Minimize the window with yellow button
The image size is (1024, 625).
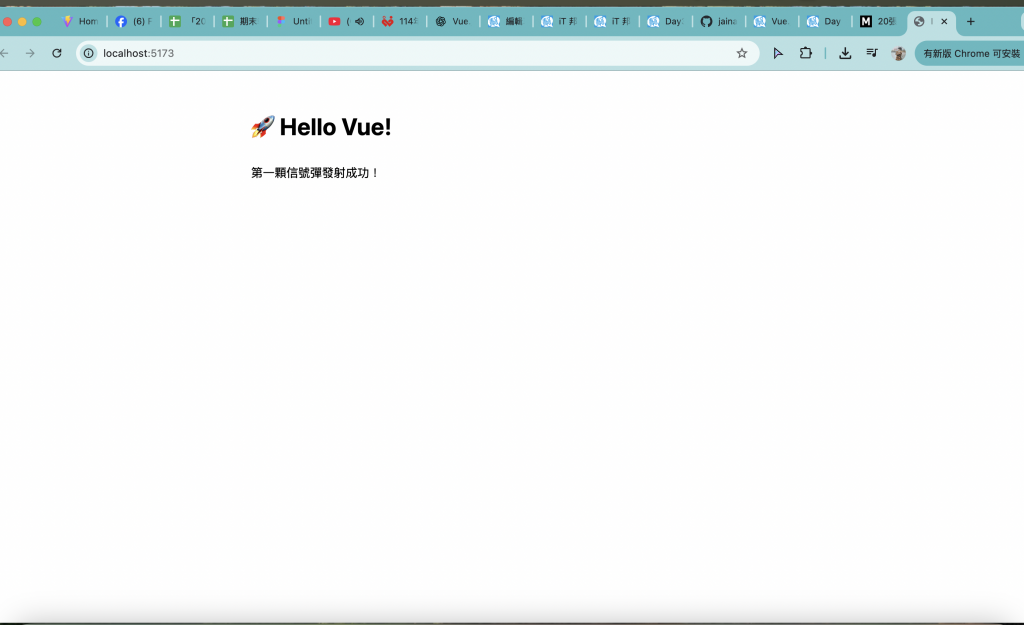[22, 22]
